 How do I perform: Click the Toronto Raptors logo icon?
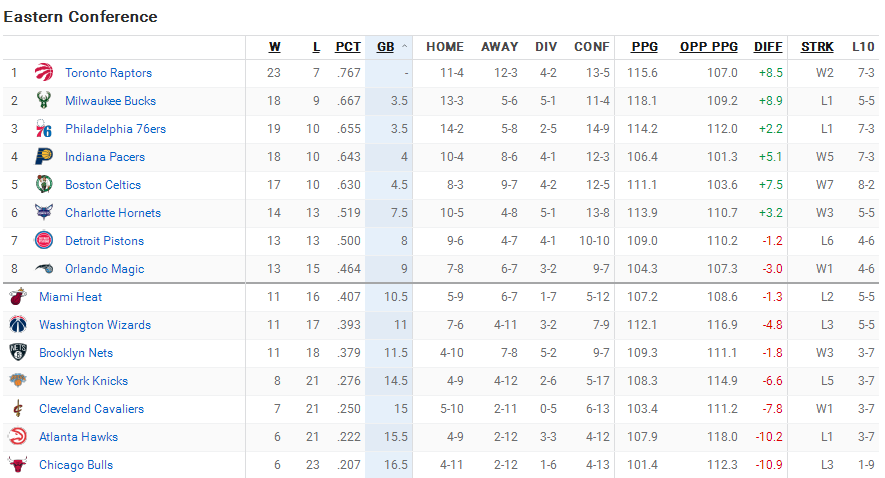(43, 73)
